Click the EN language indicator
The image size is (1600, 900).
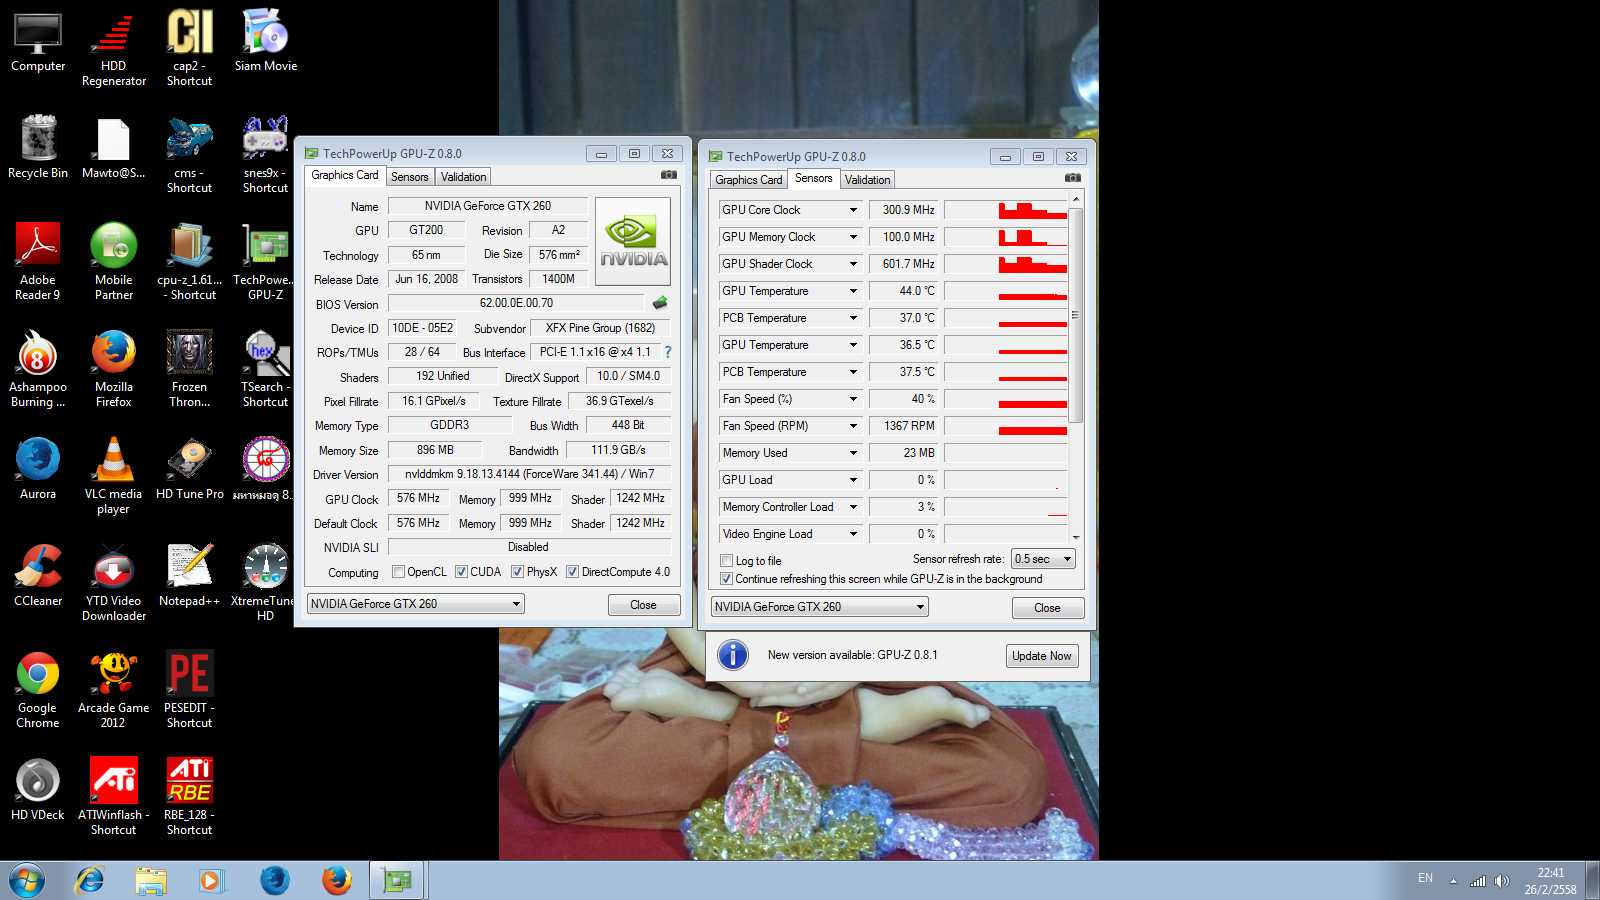pyautogui.click(x=1425, y=878)
